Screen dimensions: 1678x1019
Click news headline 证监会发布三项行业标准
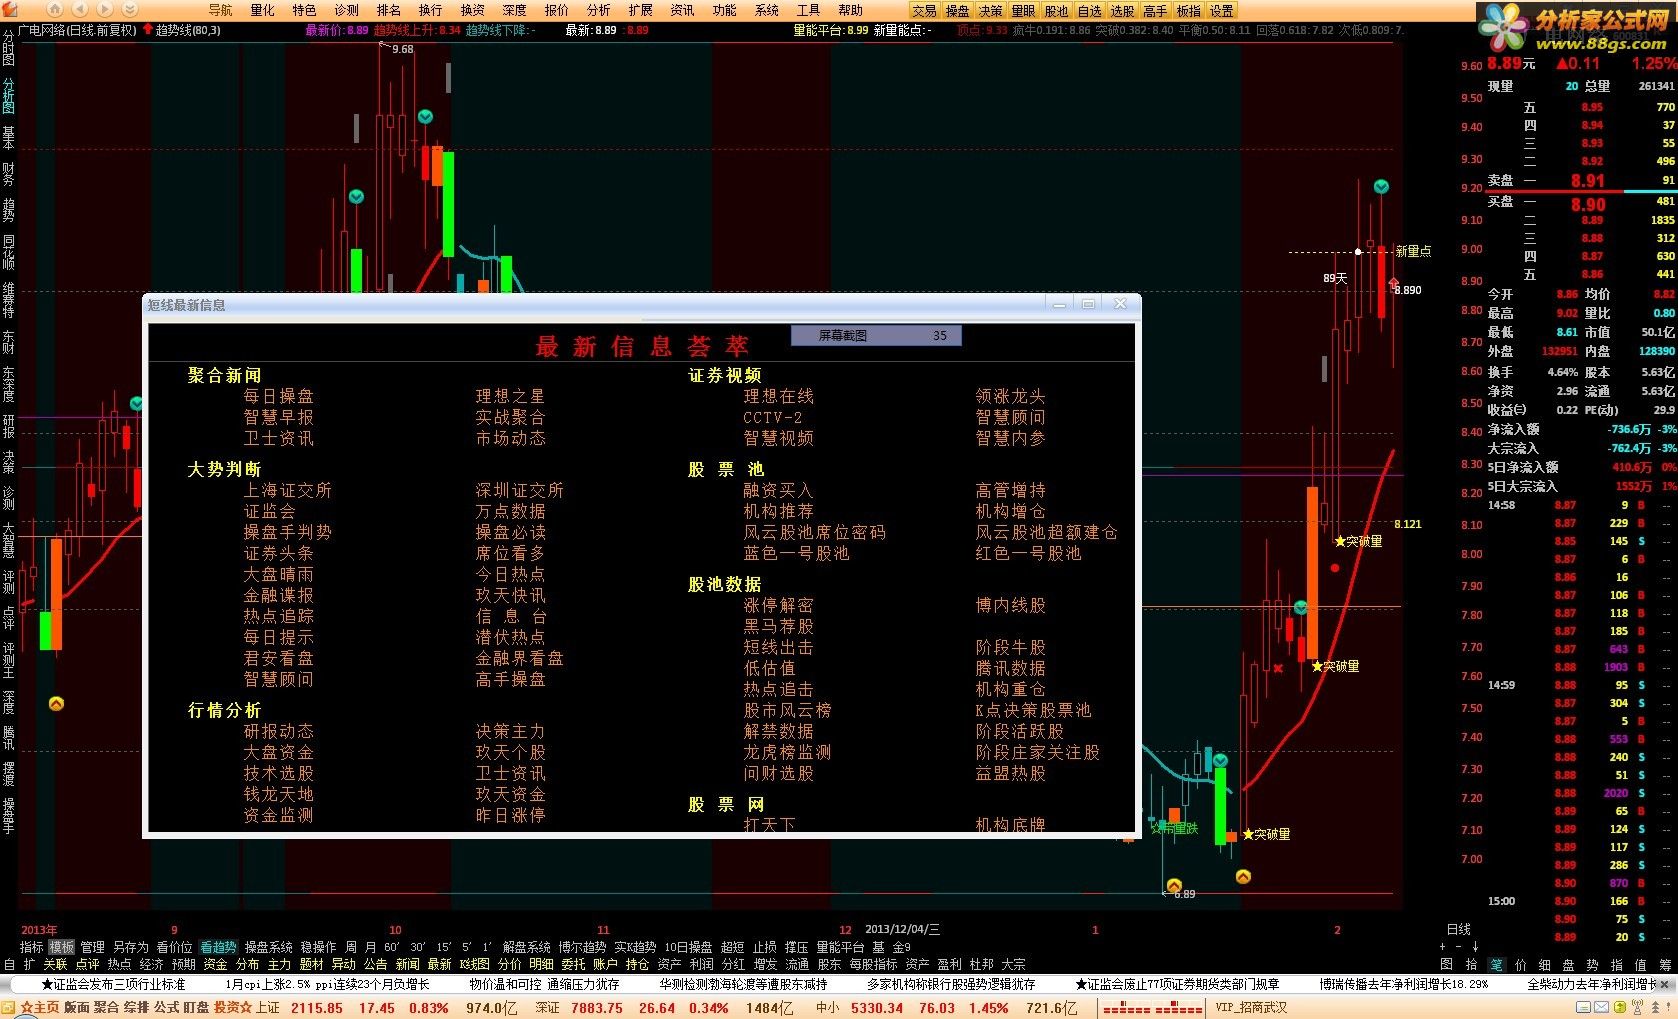[113, 985]
